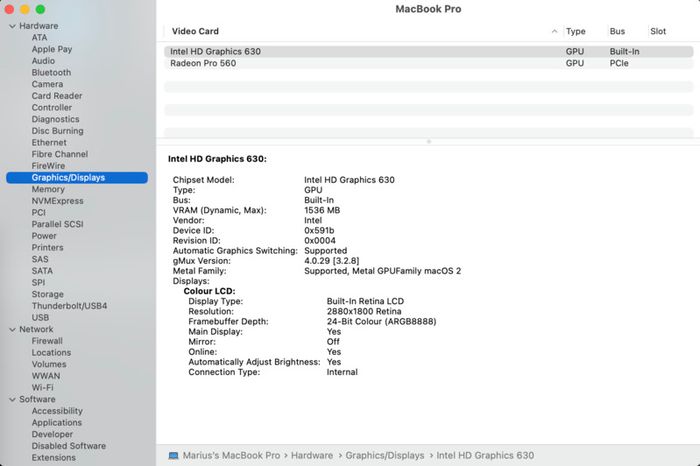Open the Wi-Fi section
Screen dimensions: 700x466
42,387
